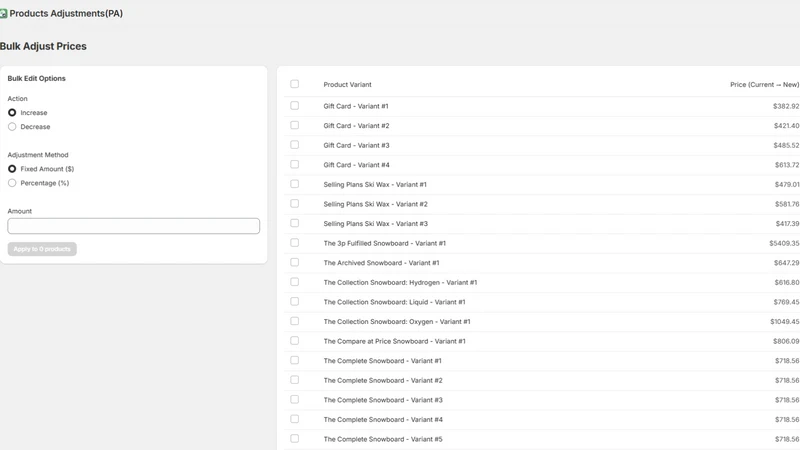Check The Collection Snowboard: Hydrogen row
This screenshot has height=450, width=800.
[294, 282]
